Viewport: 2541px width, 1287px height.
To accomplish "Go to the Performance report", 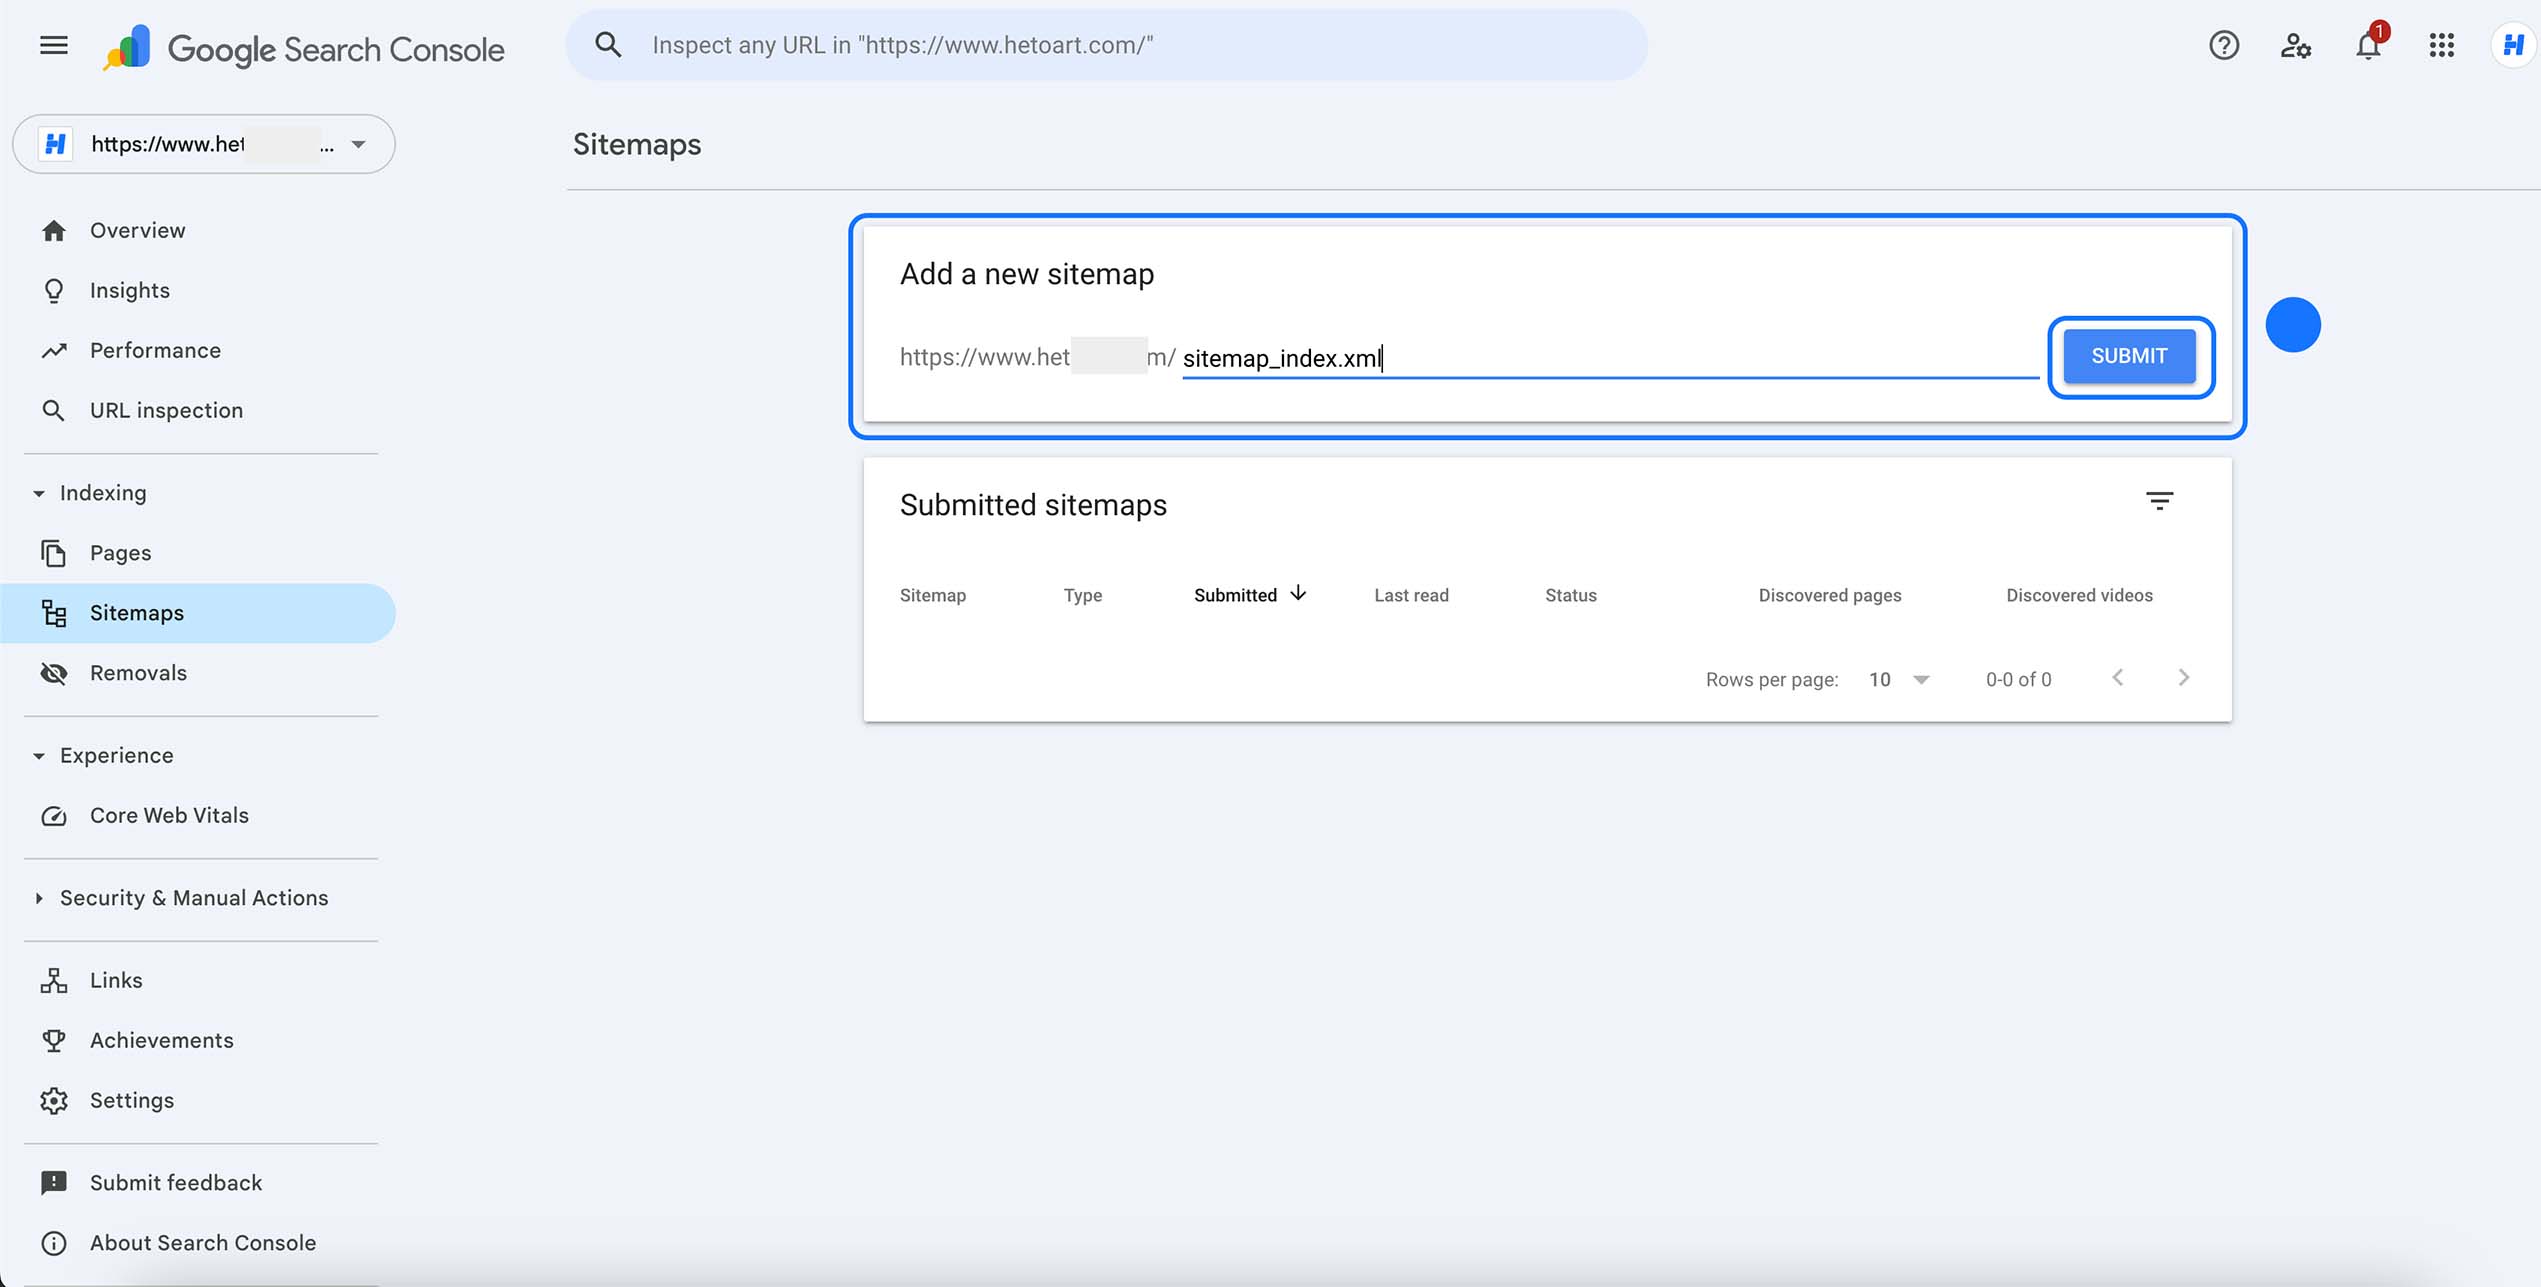I will click(155, 350).
